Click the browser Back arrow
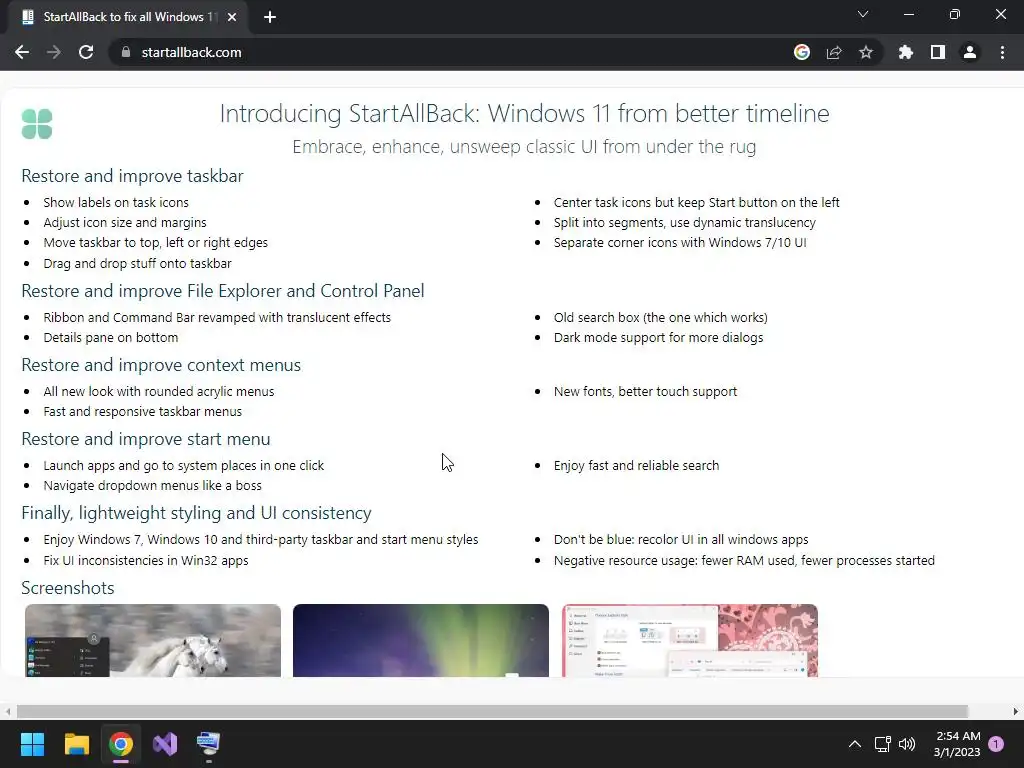 tap(22, 52)
